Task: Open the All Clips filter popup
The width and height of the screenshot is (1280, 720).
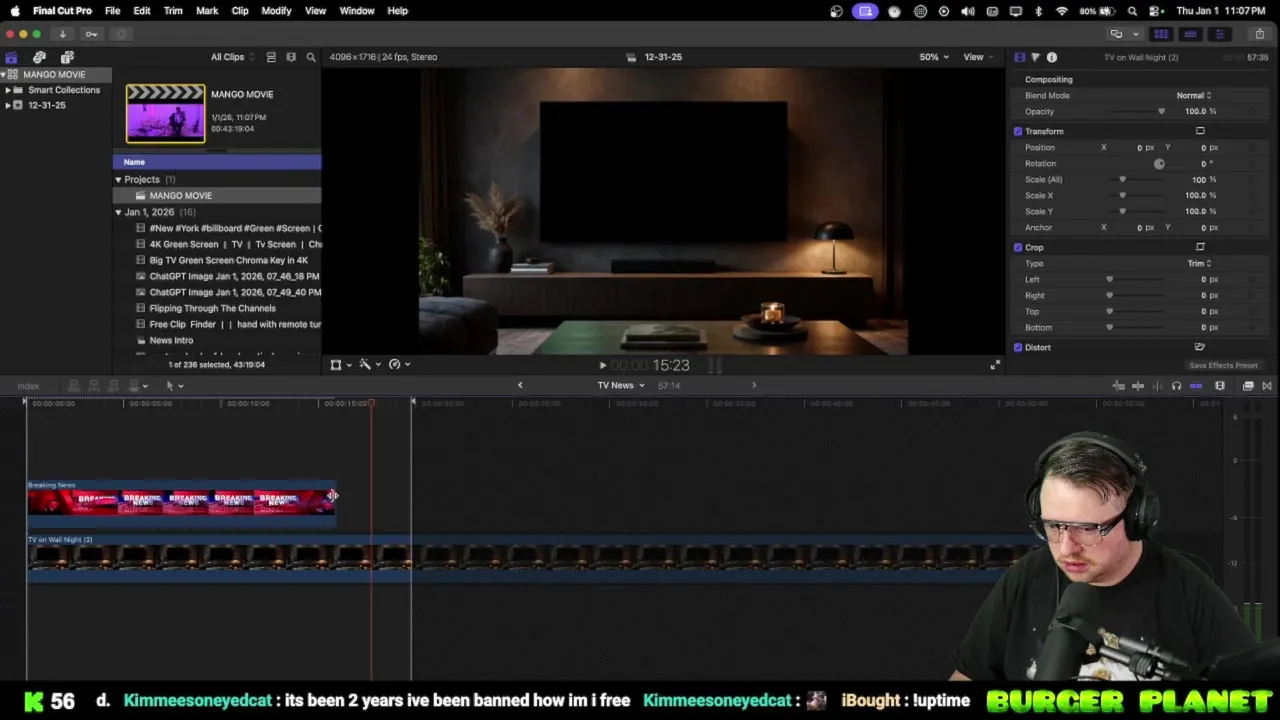Action: (232, 57)
